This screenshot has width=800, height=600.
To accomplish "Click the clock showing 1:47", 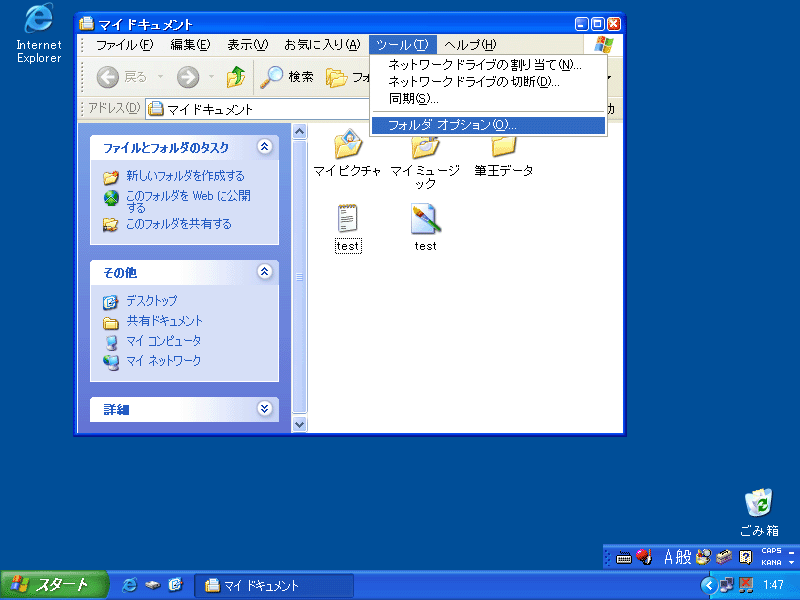I will pyautogui.click(x=773, y=585).
